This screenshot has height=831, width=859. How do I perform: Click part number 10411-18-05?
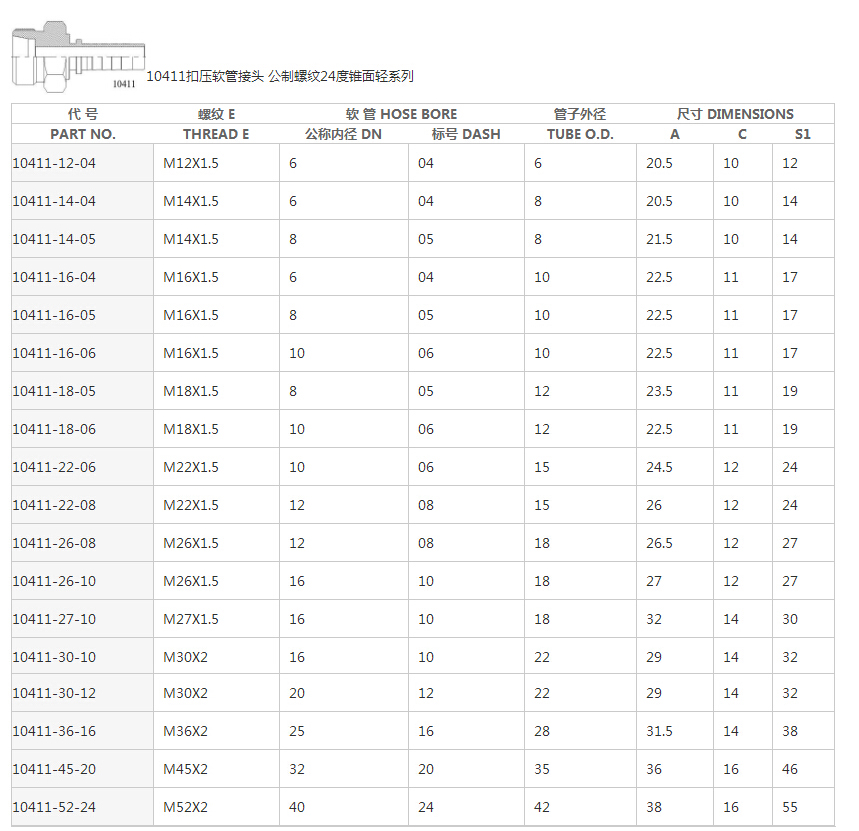(x=54, y=391)
